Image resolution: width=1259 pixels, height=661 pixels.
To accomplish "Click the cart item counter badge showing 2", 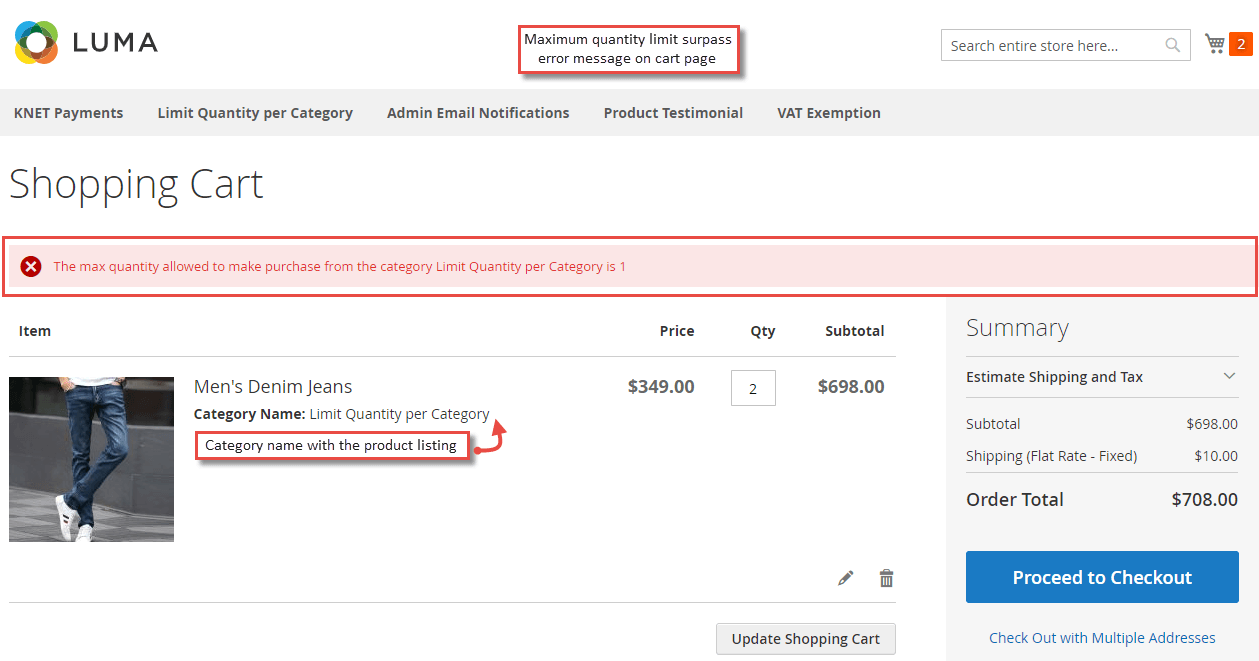I will tap(1241, 43).
